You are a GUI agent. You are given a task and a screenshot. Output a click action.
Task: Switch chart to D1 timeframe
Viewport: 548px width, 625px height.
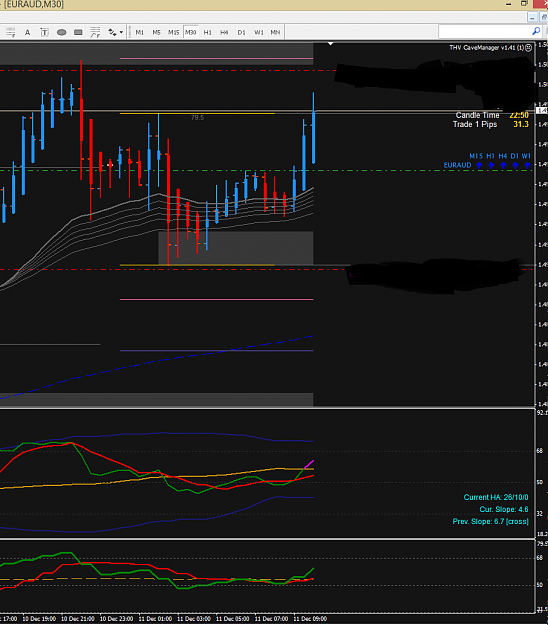(x=242, y=32)
